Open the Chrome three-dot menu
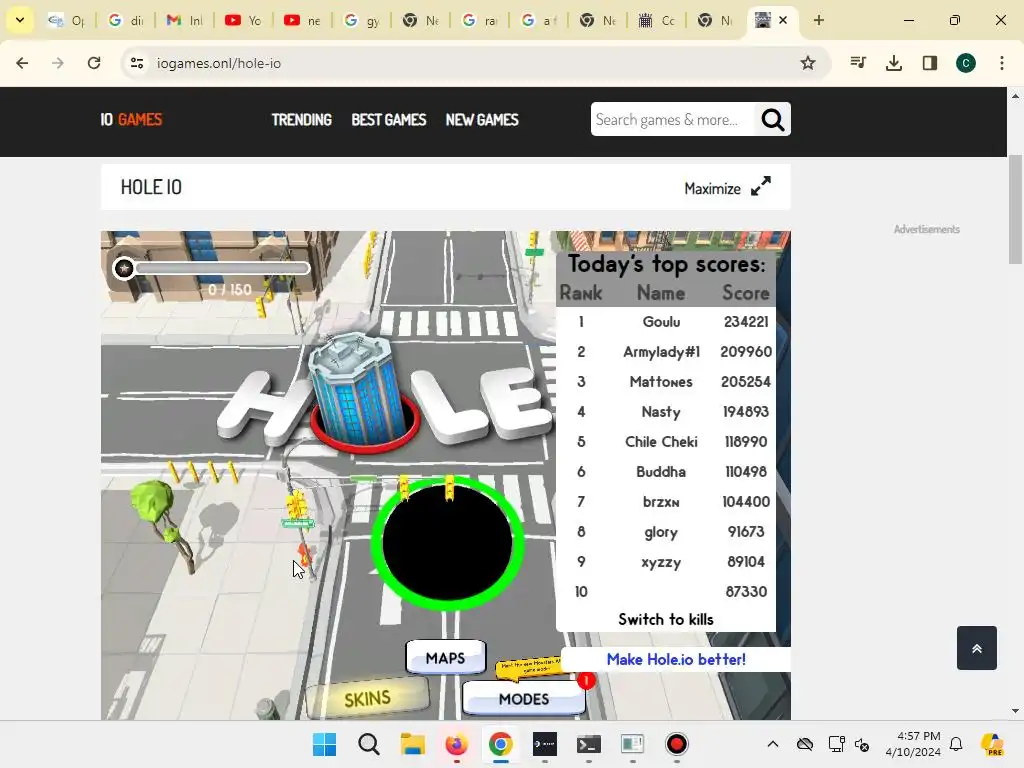Screen dimensions: 1024x768 [x=1002, y=63]
